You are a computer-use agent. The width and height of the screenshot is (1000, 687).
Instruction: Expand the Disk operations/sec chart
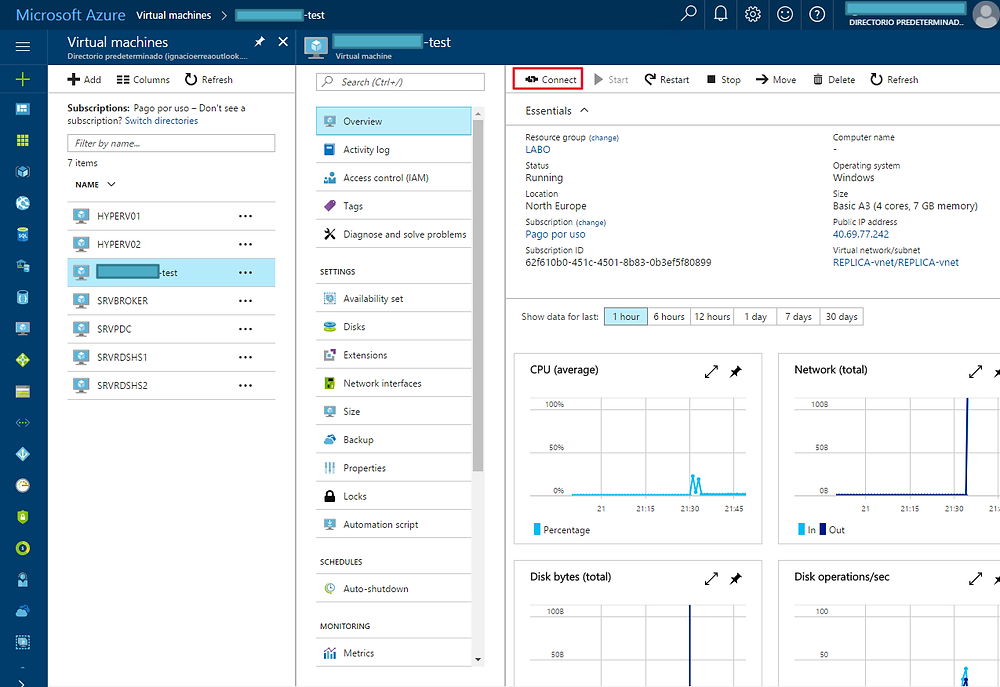[976, 579]
